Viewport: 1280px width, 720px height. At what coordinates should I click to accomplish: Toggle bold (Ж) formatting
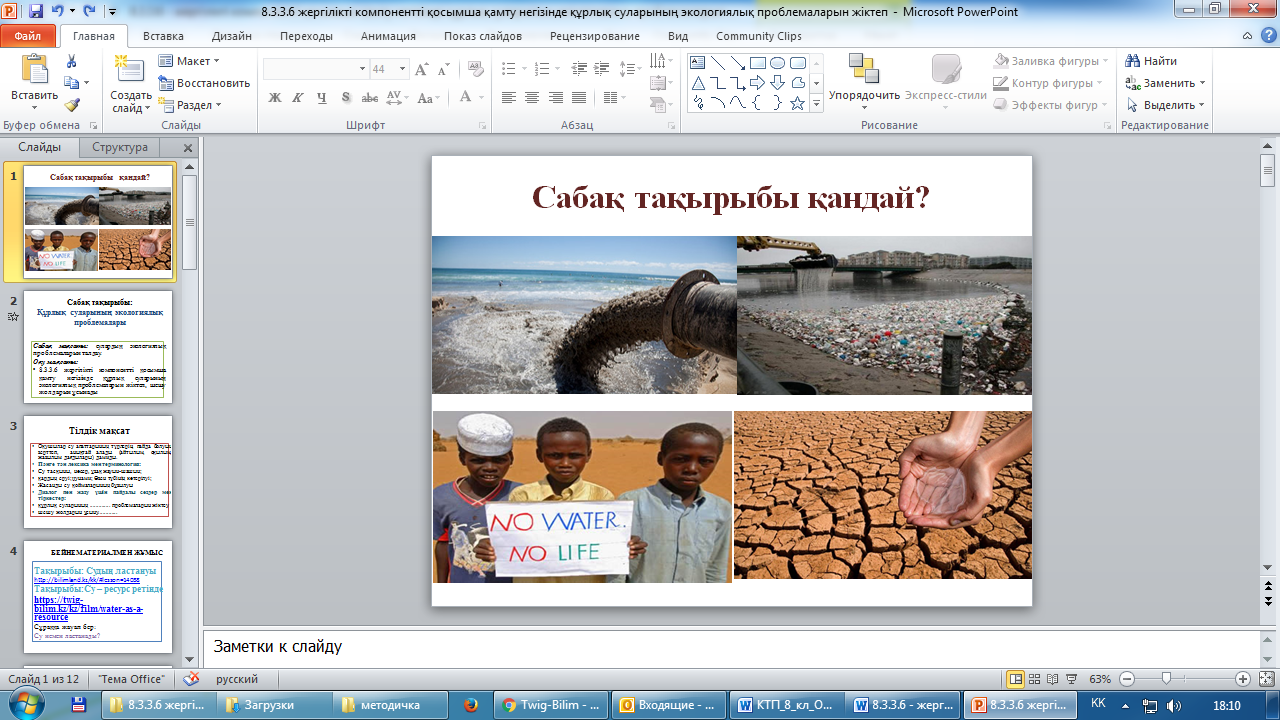[275, 98]
